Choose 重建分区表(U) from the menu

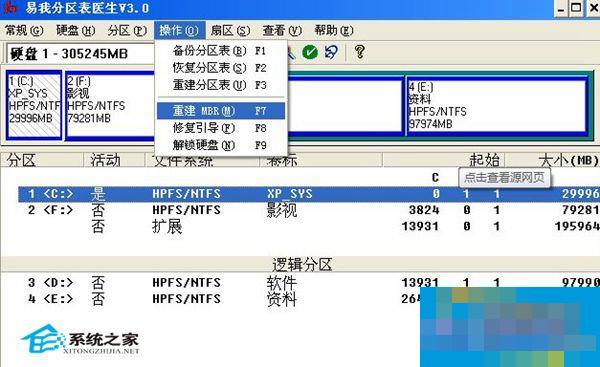pyautogui.click(x=221, y=85)
